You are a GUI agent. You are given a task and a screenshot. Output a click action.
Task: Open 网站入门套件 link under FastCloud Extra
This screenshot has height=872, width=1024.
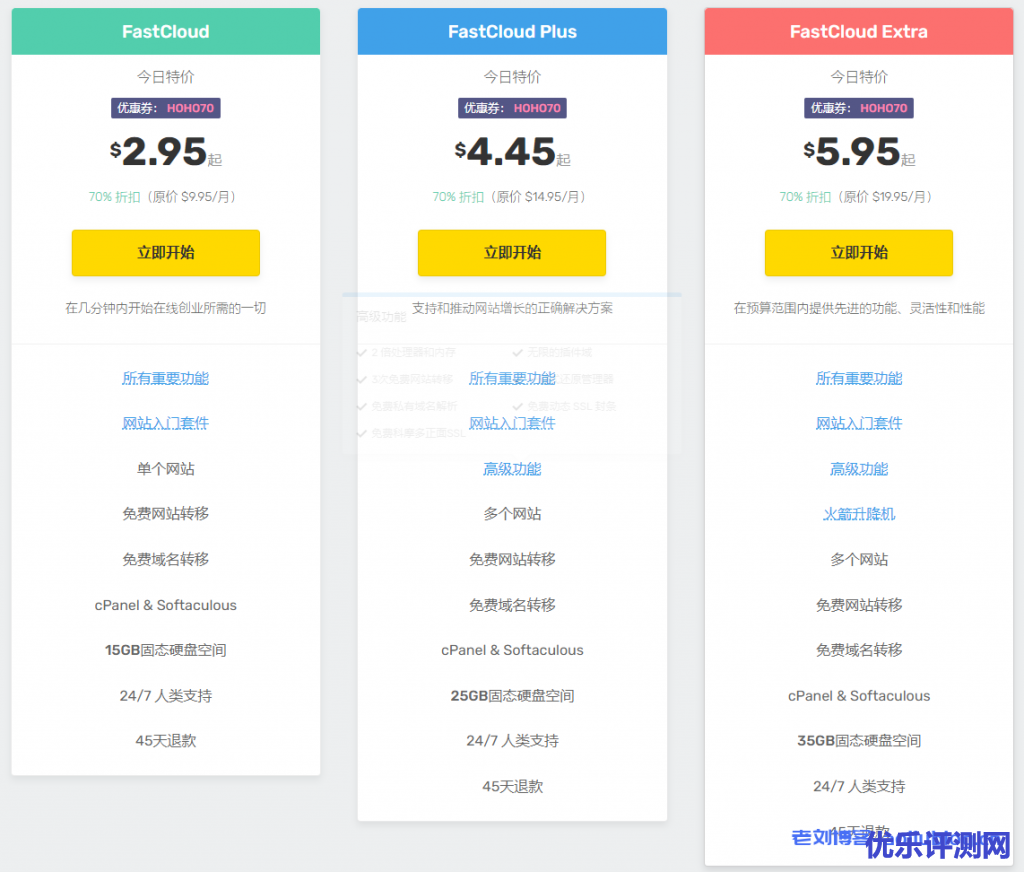[858, 423]
